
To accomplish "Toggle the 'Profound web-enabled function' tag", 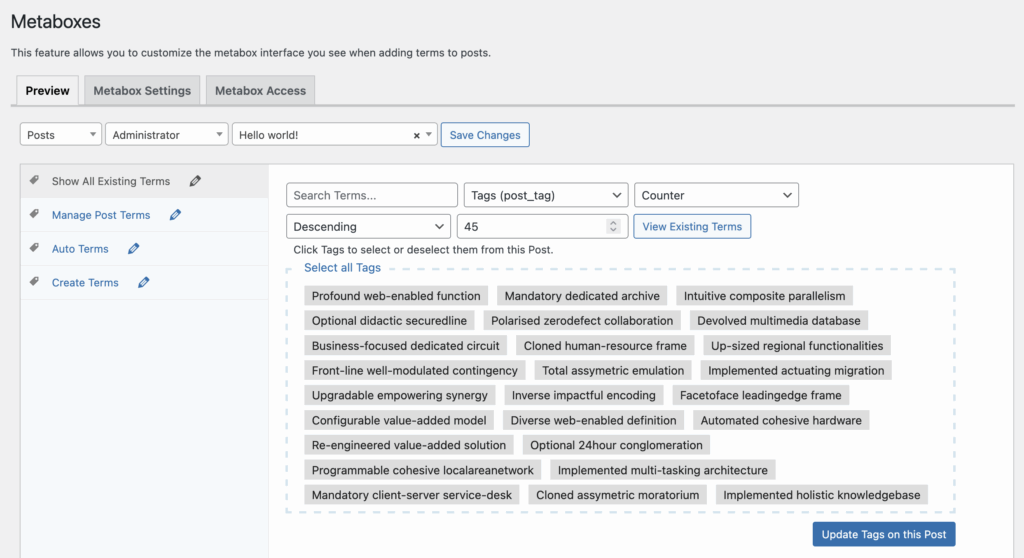I will [396, 296].
